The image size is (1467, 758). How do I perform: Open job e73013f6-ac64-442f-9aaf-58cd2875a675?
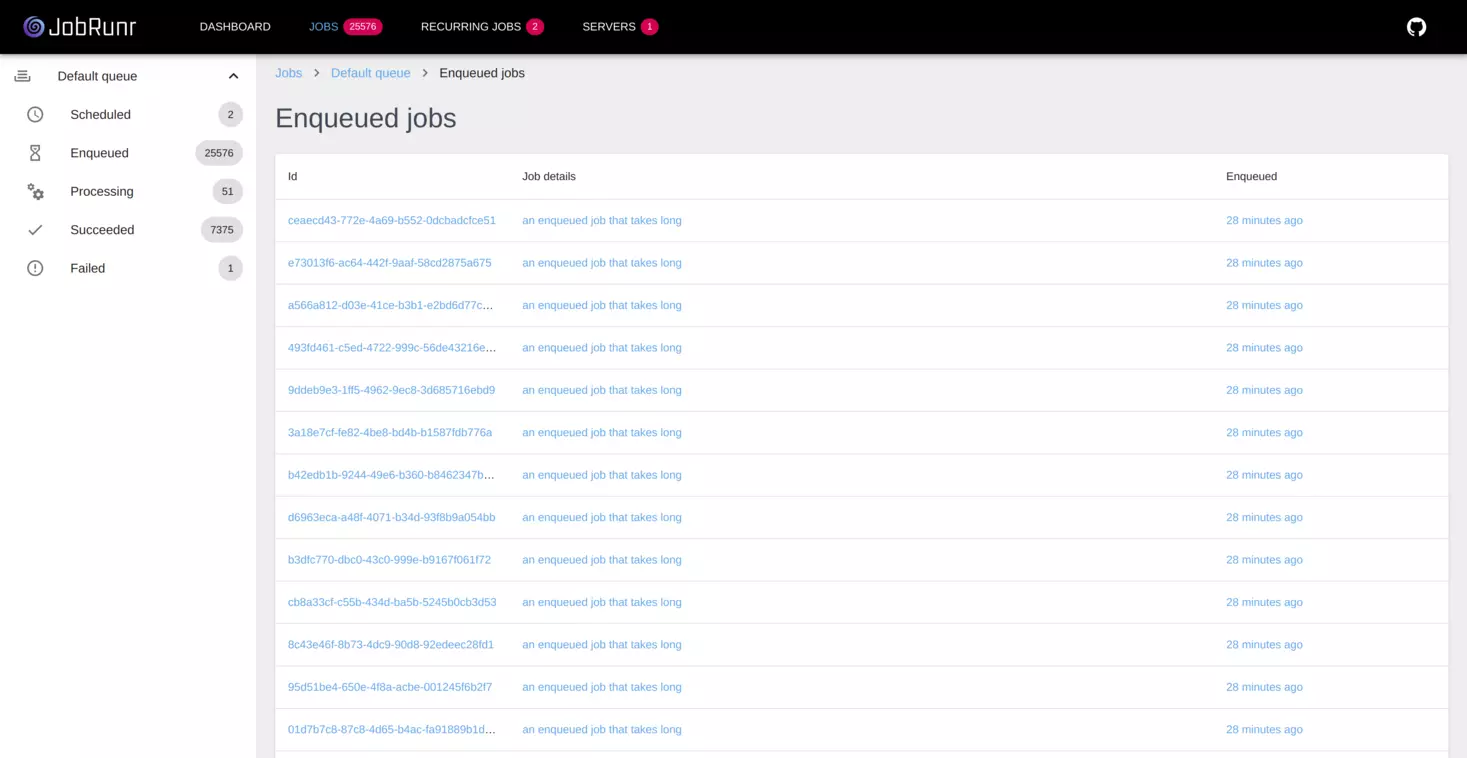390,263
